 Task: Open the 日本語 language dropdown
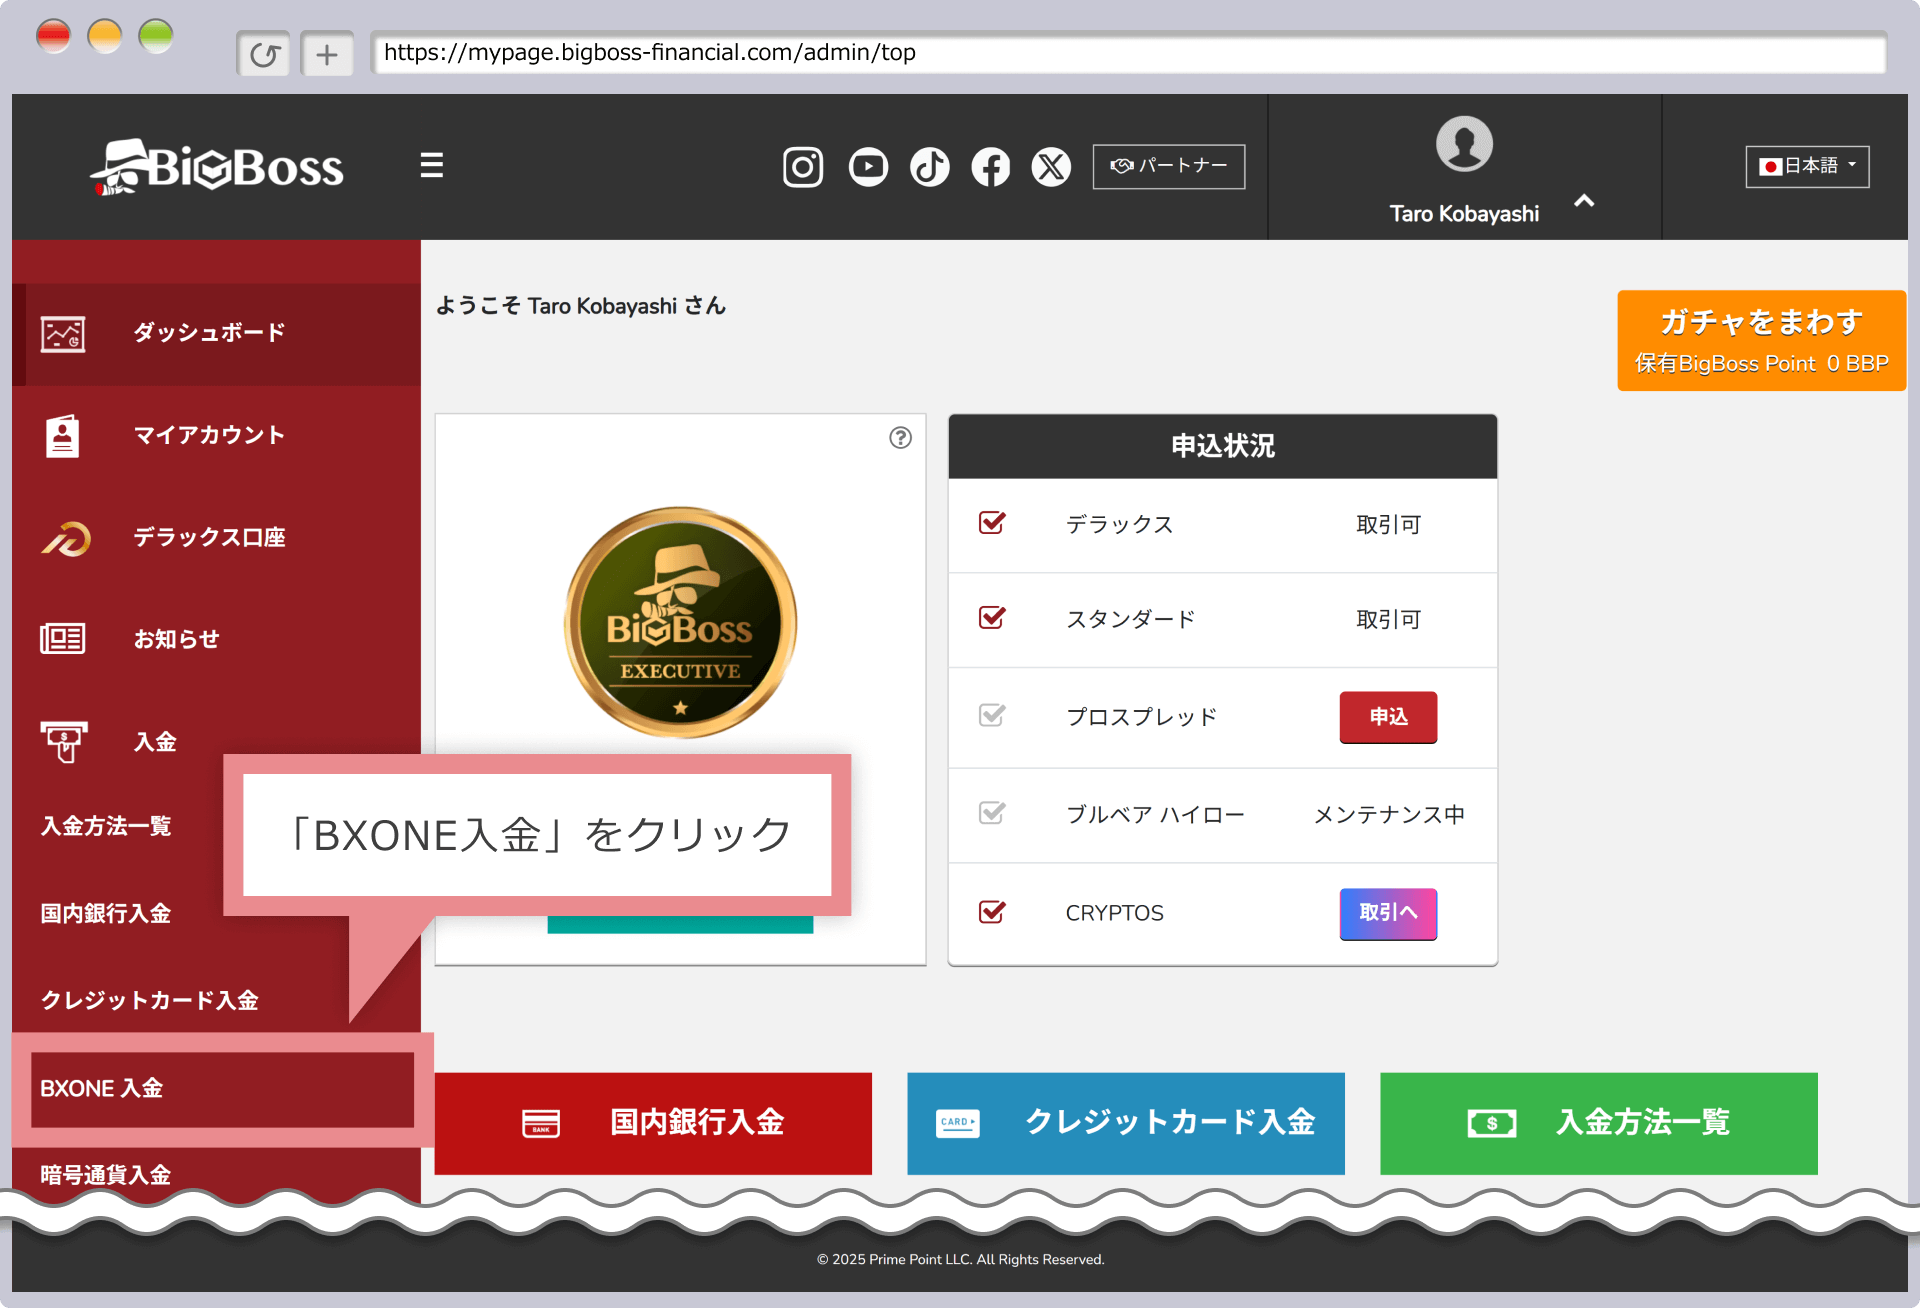1806,166
